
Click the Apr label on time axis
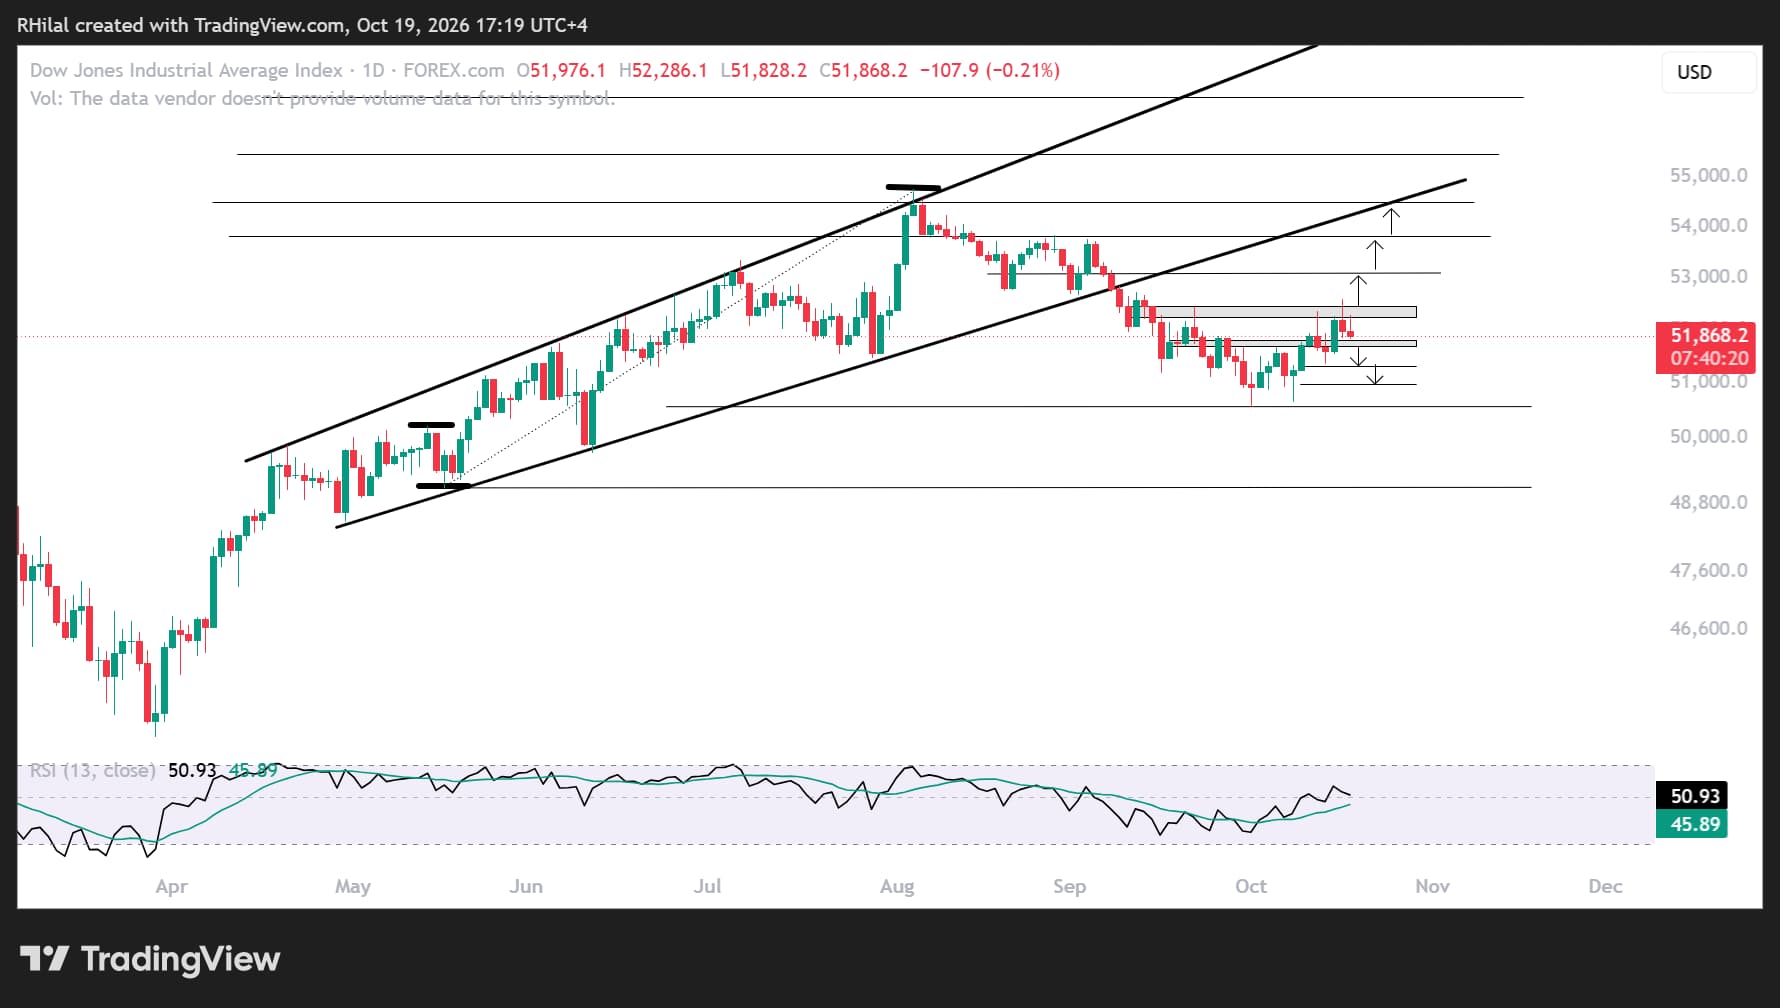pos(171,886)
